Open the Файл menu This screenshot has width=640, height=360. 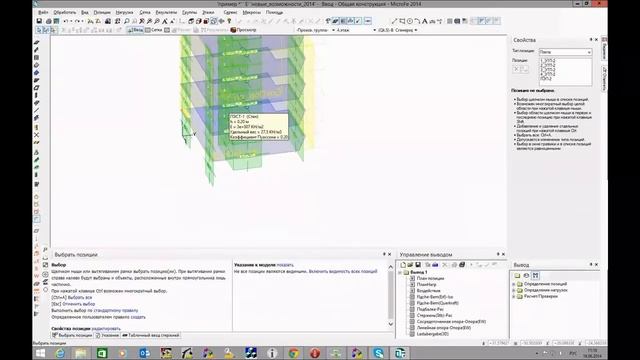pos(43,13)
